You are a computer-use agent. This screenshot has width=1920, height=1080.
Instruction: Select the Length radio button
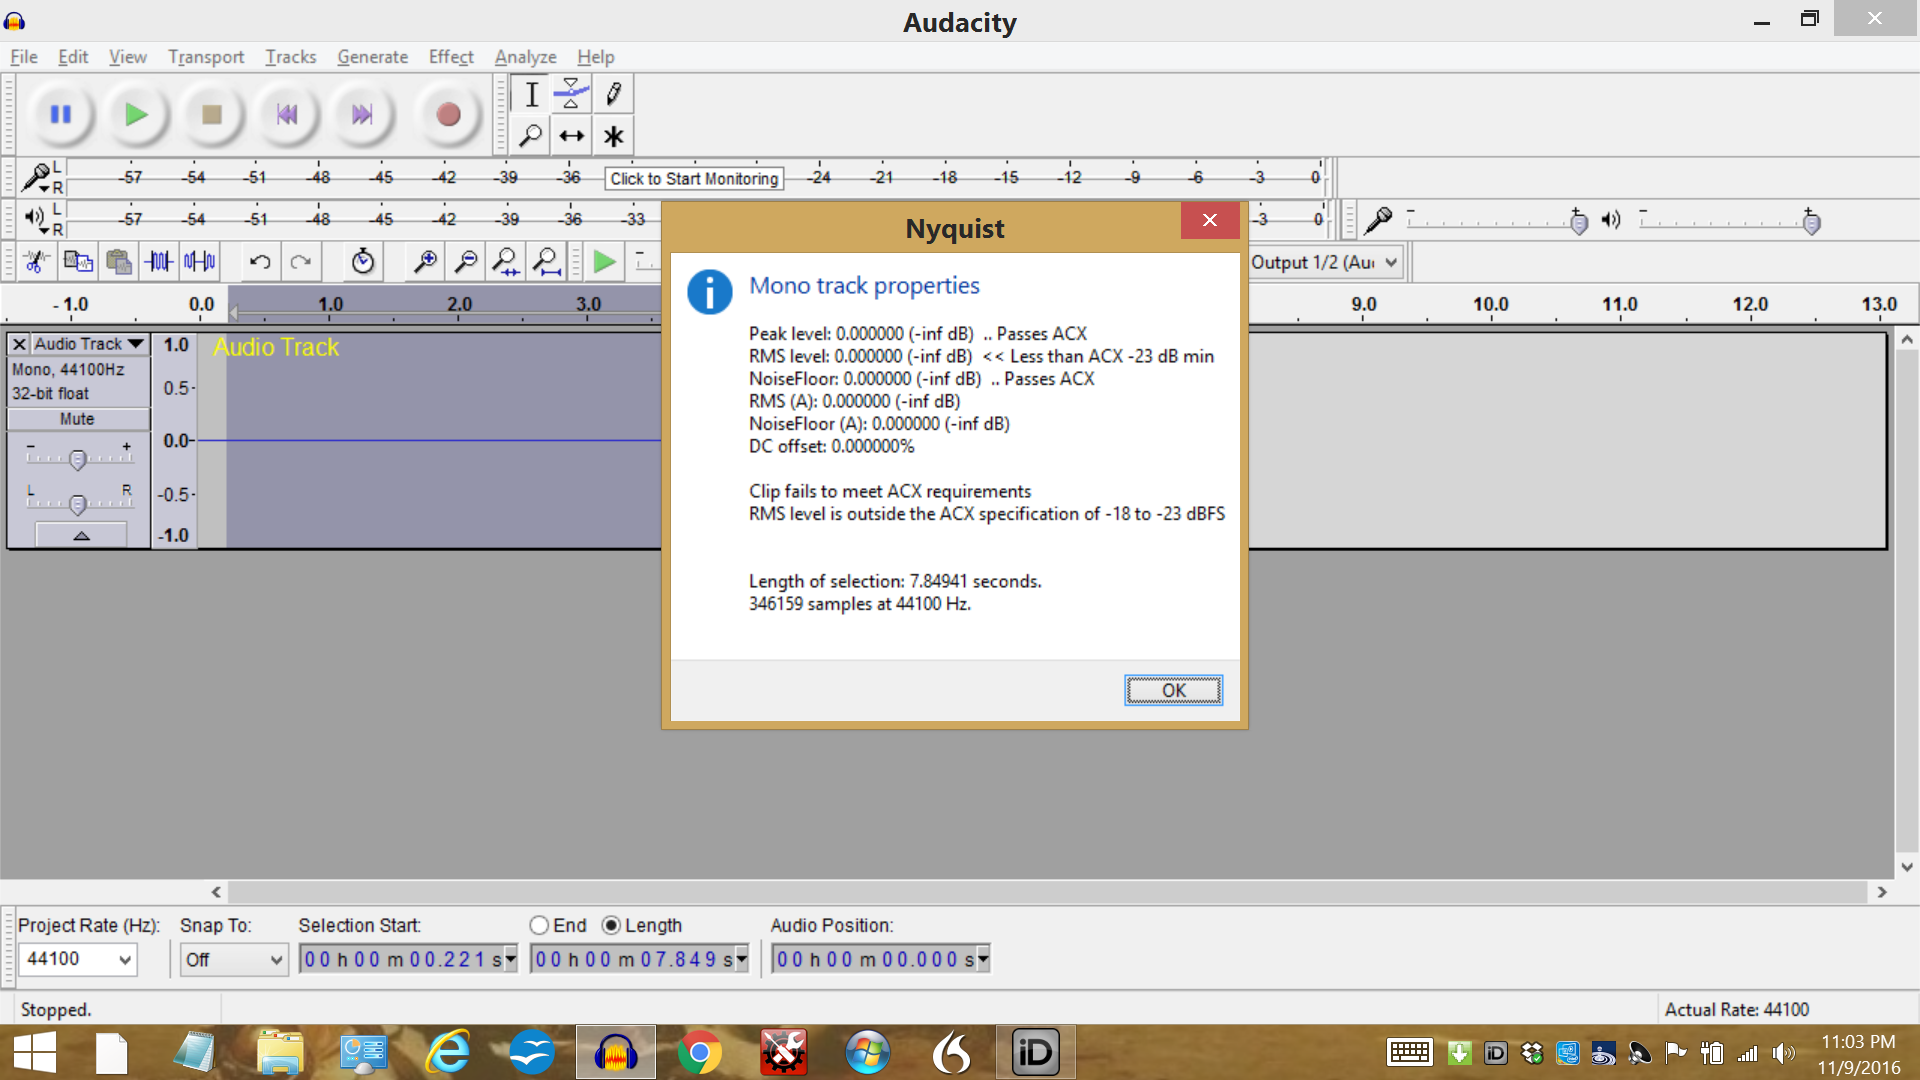[x=612, y=925]
